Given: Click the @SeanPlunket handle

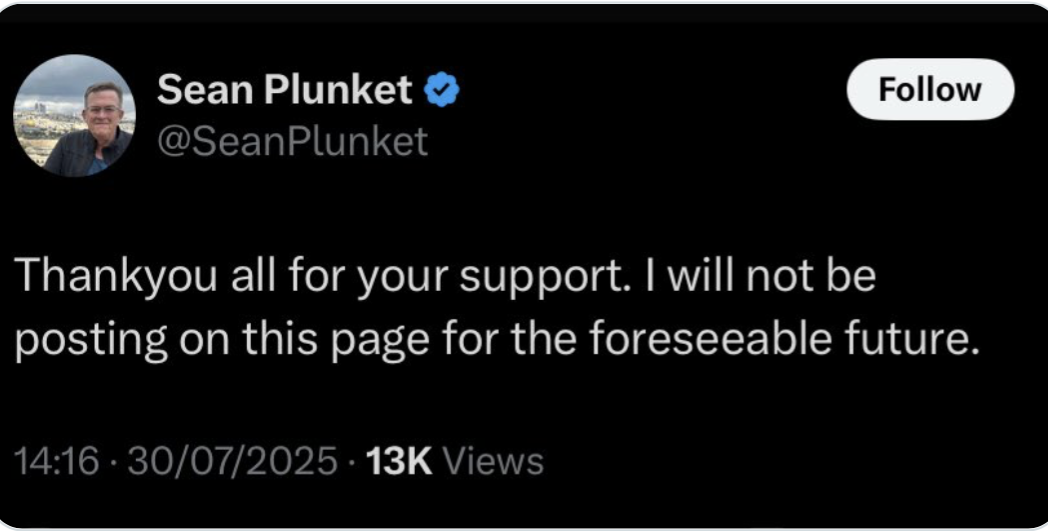Looking at the screenshot, I should [x=292, y=141].
